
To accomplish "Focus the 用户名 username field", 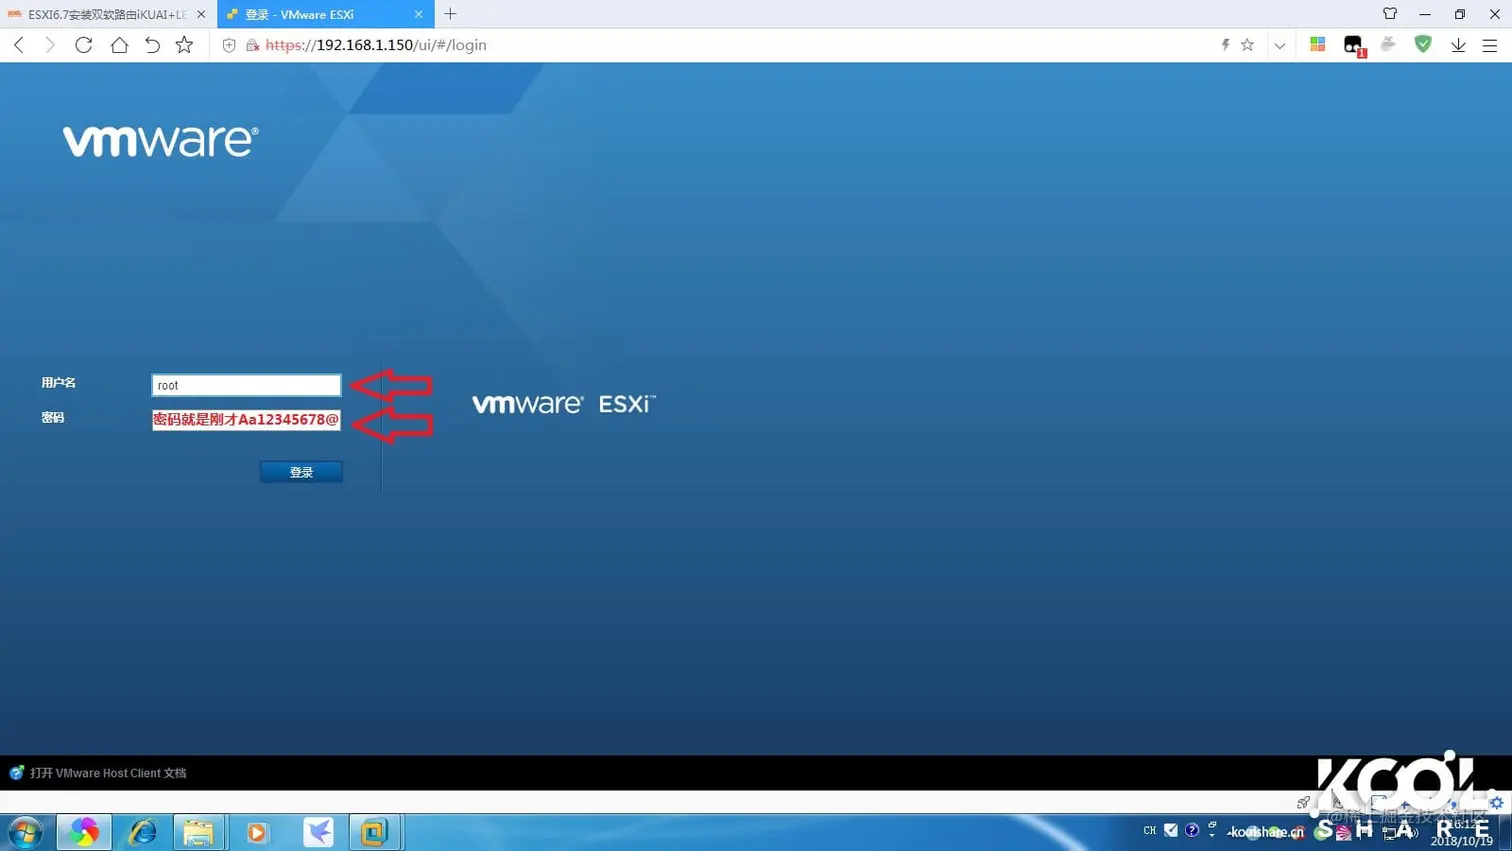I will [x=246, y=385].
